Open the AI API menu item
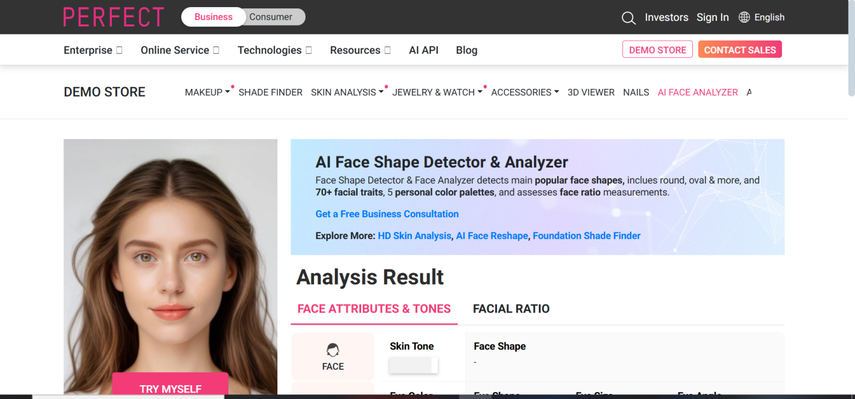Viewport: 855px width, 399px height. point(424,50)
